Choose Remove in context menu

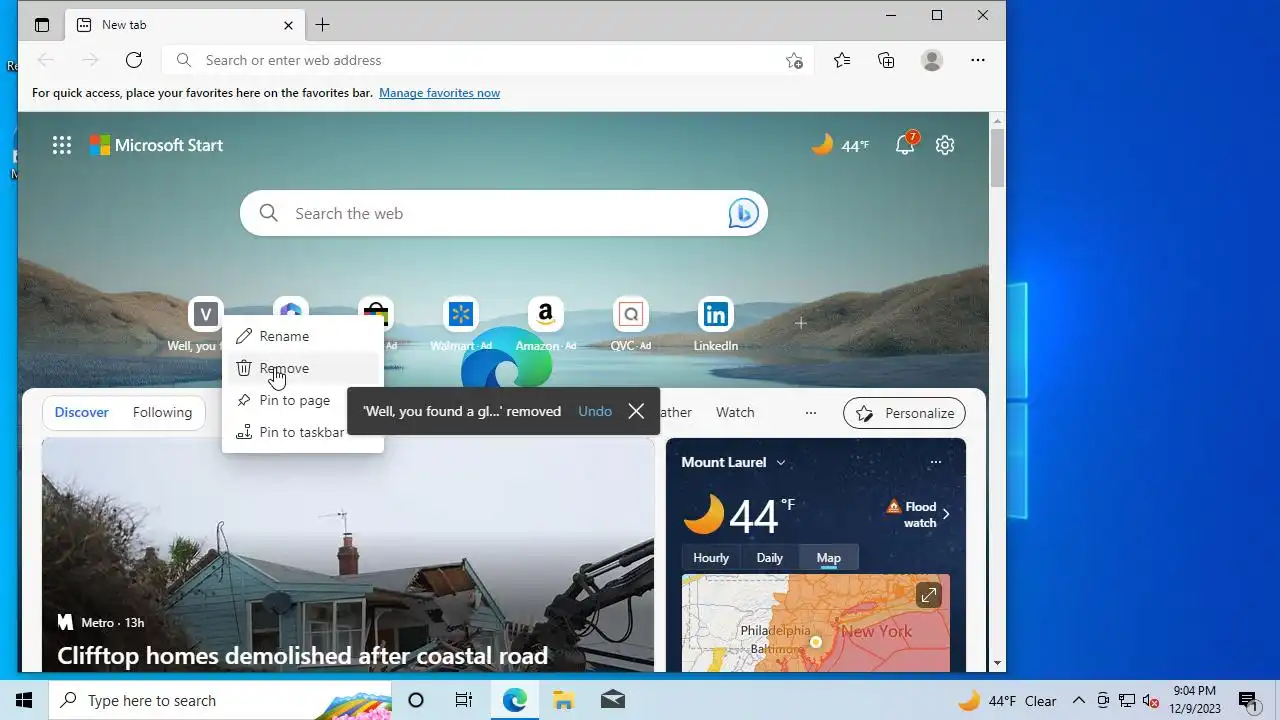pyautogui.click(x=303, y=368)
